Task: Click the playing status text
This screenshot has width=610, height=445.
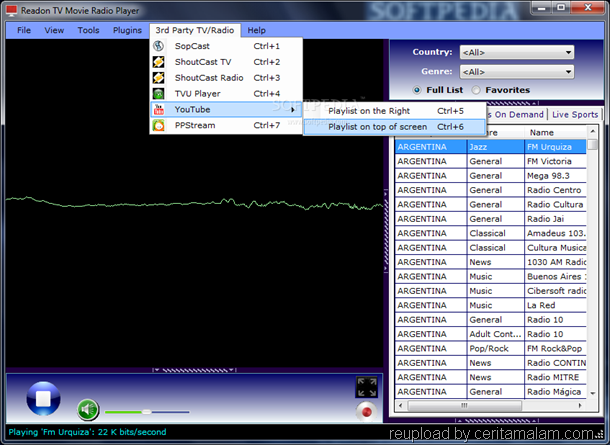Action: [x=87, y=432]
